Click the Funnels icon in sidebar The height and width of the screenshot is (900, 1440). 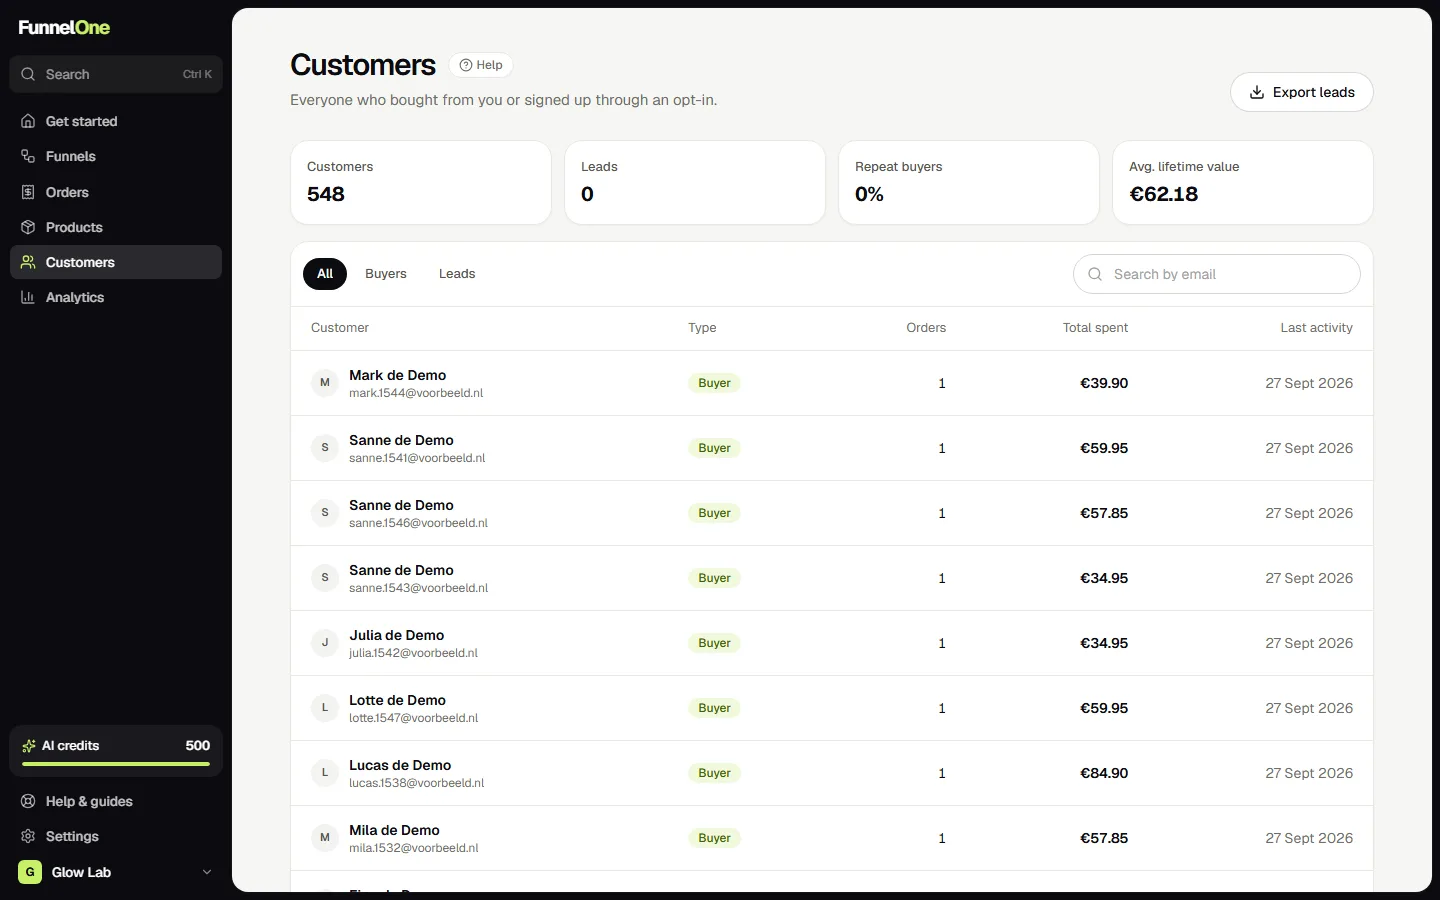pos(28,156)
